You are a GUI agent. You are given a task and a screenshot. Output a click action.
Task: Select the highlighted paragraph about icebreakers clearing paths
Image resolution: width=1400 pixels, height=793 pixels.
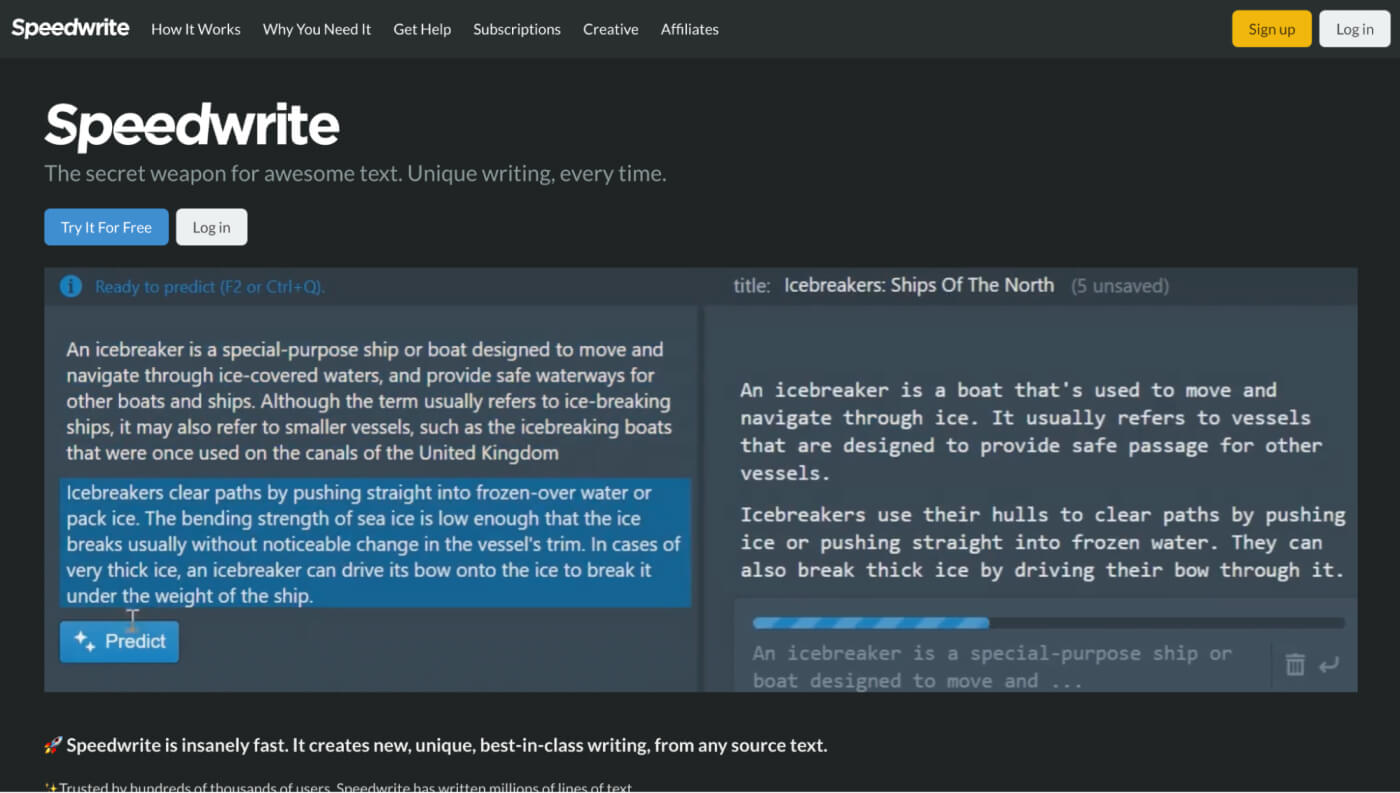tap(375, 544)
